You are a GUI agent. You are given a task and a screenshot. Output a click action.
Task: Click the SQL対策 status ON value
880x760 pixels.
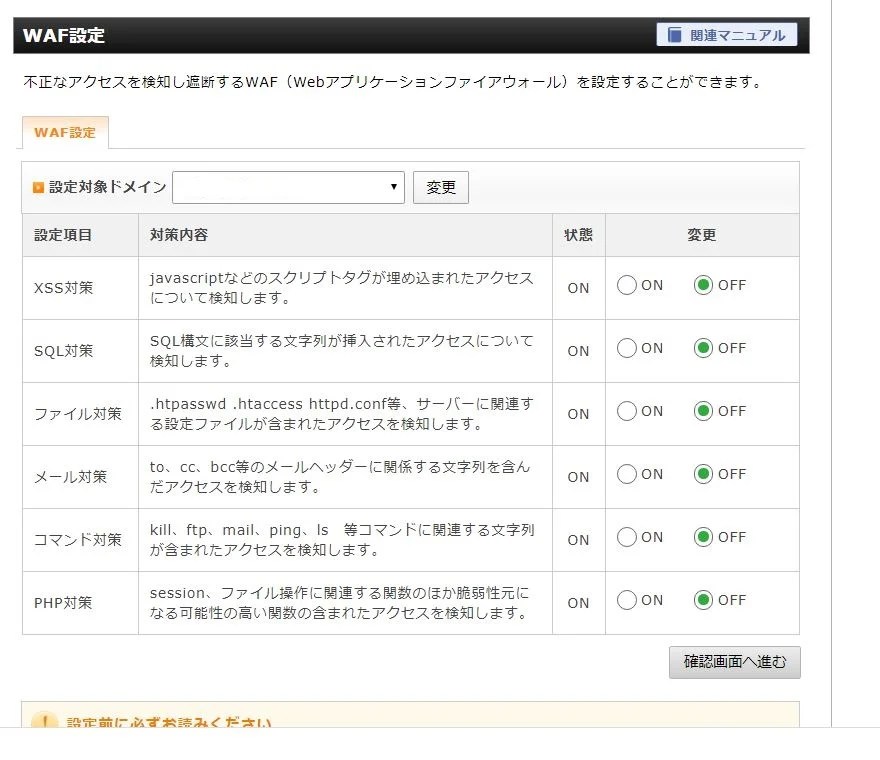(578, 351)
